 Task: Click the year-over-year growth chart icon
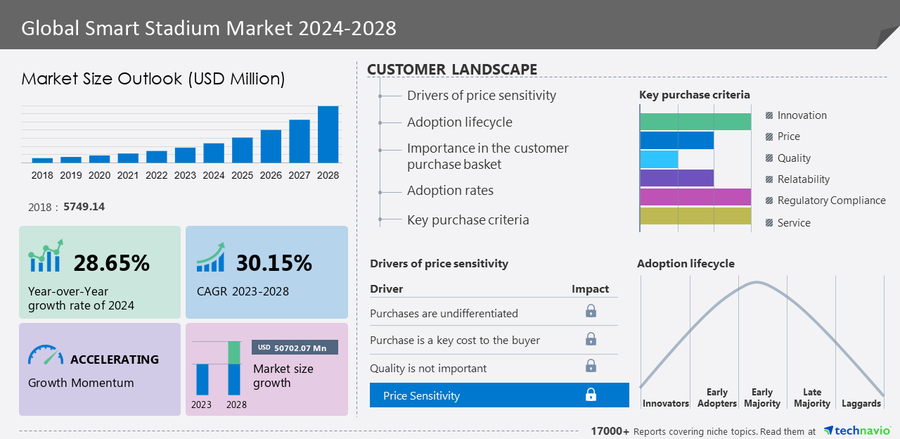47,256
